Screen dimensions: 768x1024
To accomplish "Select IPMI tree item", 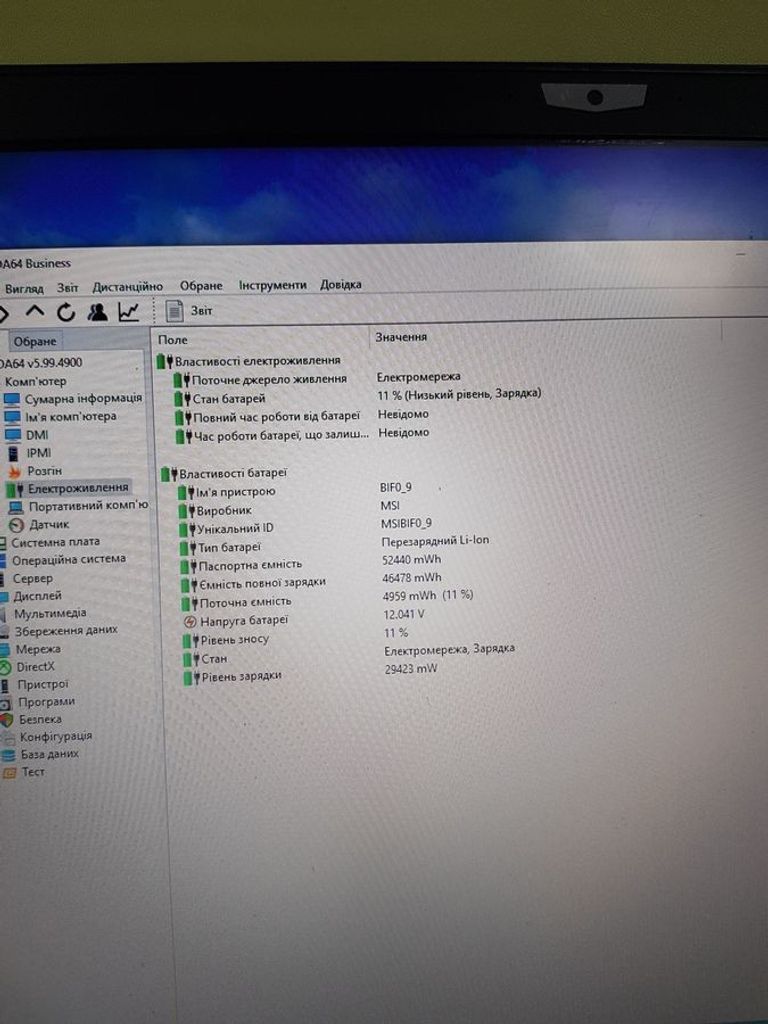I will click(x=29, y=453).
